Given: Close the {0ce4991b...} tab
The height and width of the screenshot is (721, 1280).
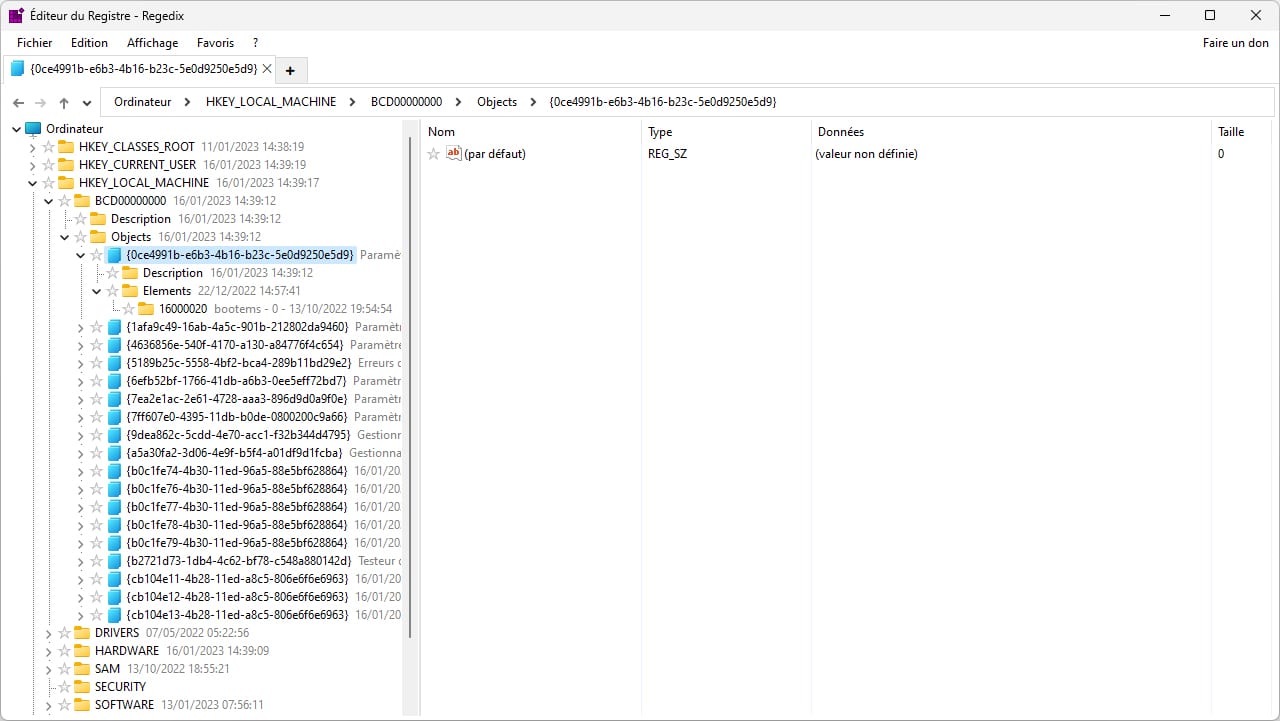Looking at the screenshot, I should (x=266, y=69).
